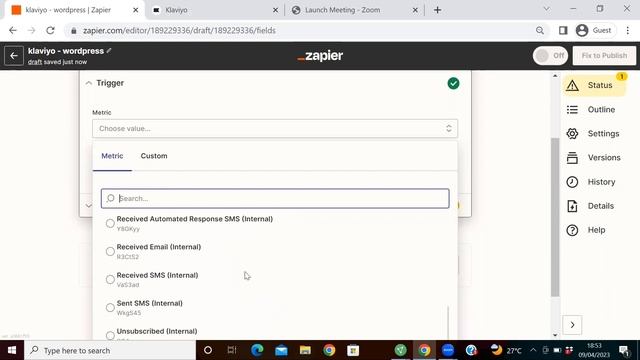
Task: Select Sent SMS (Internal) radio
Action: pyautogui.click(x=110, y=308)
